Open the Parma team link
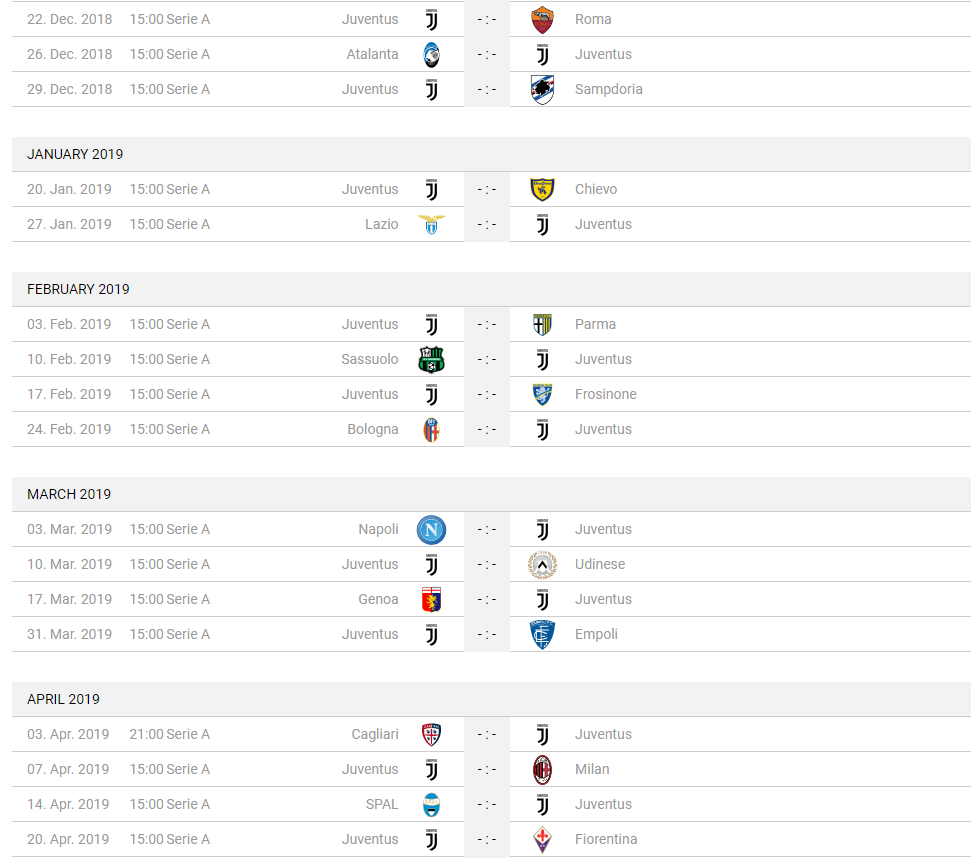The height and width of the screenshot is (858, 979). click(x=595, y=324)
